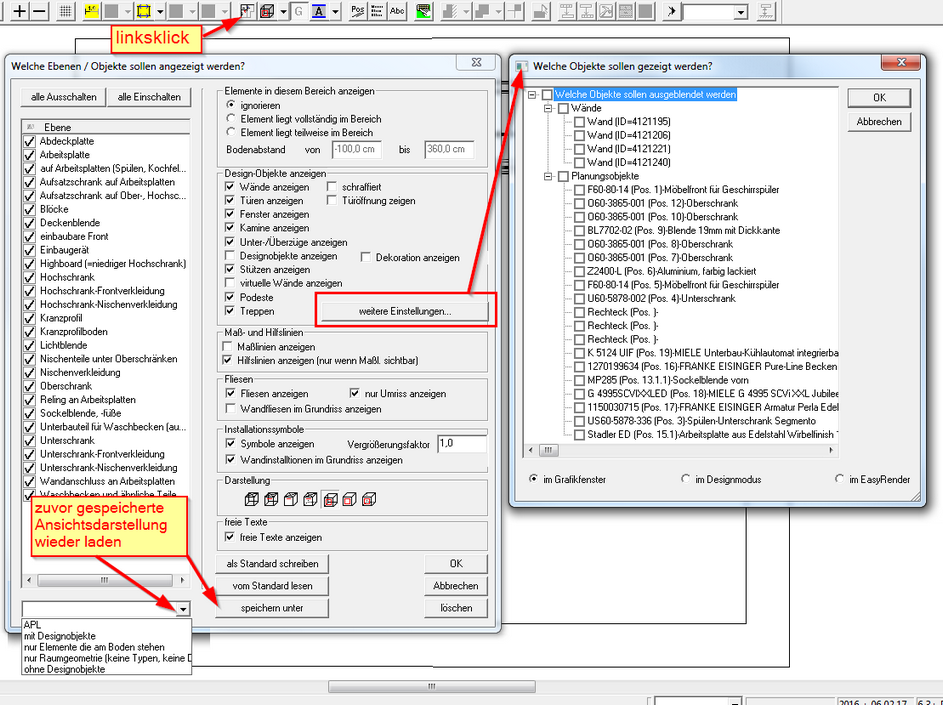Enable the Maßlinien anzeigen checkbox
Image resolution: width=943 pixels, height=705 pixels.
tap(229, 347)
